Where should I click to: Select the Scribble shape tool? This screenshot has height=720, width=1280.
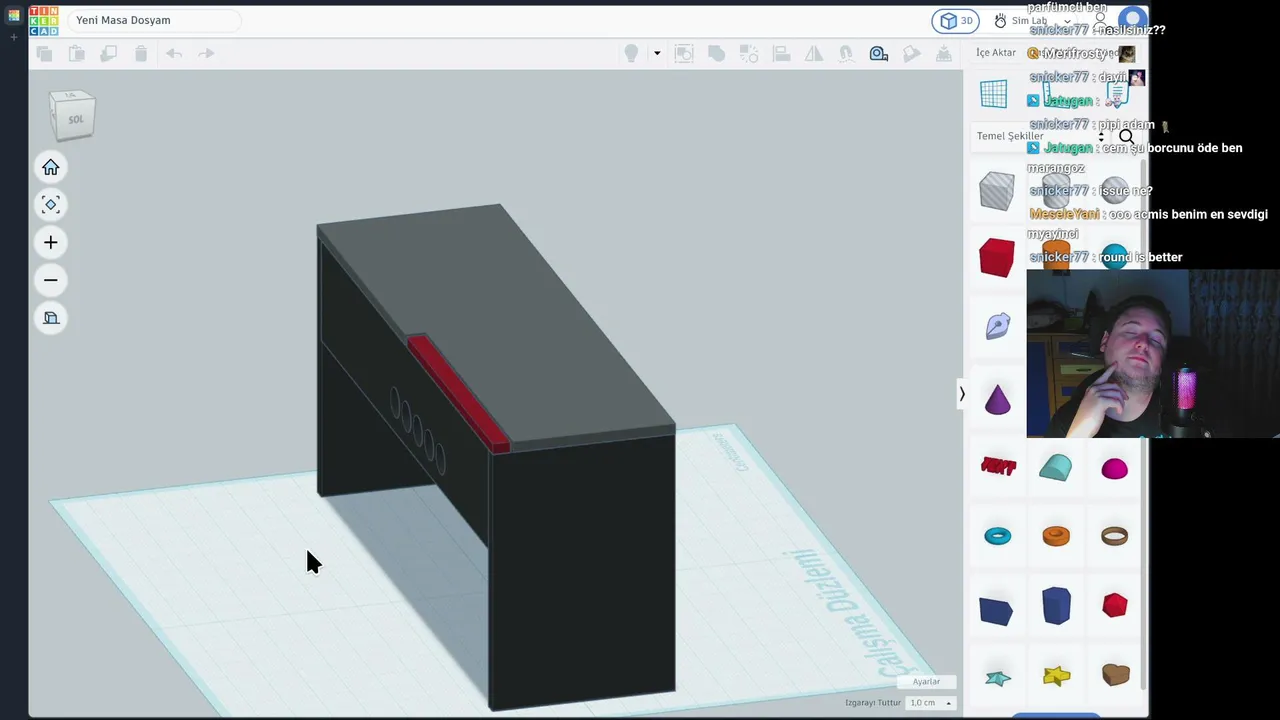tap(997, 326)
